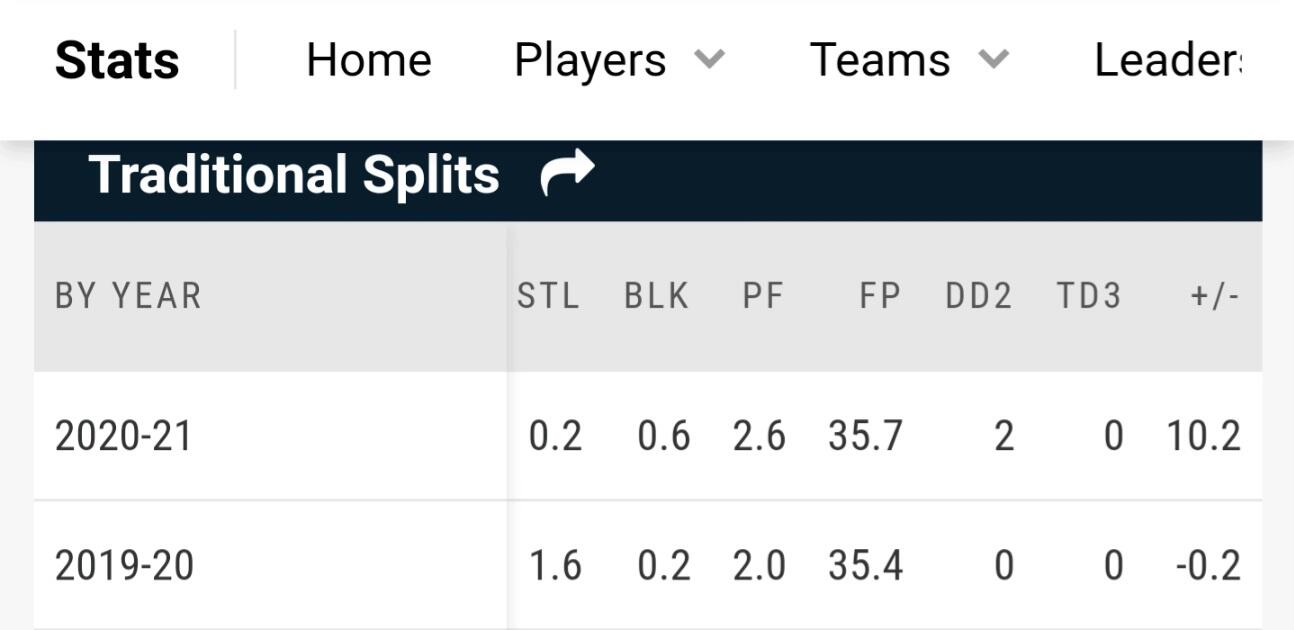This screenshot has width=1294, height=630.
Task: Select the 2020-21 season row
Action: 123,437
